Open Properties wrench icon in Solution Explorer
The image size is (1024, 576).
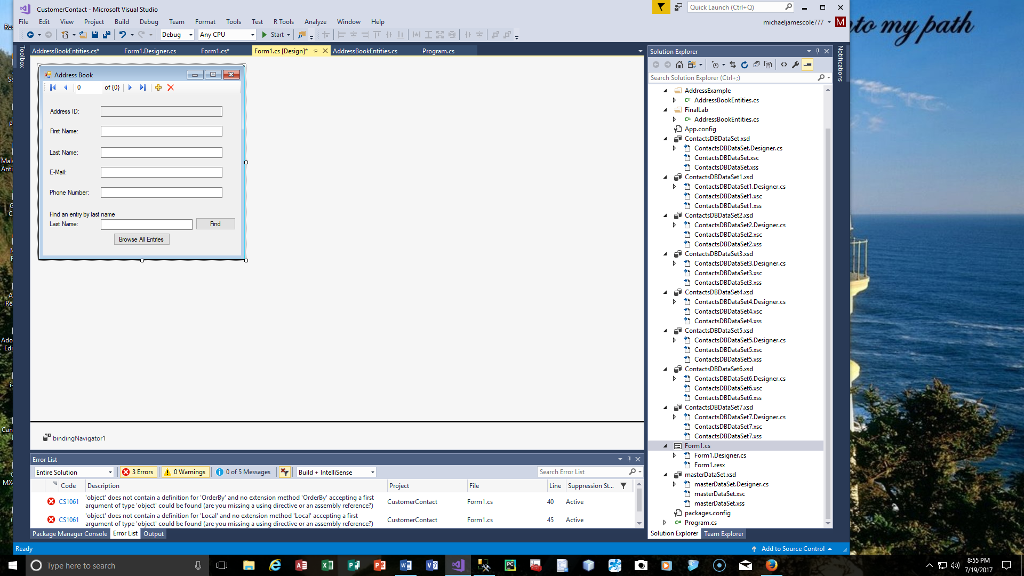pyautogui.click(x=795, y=64)
